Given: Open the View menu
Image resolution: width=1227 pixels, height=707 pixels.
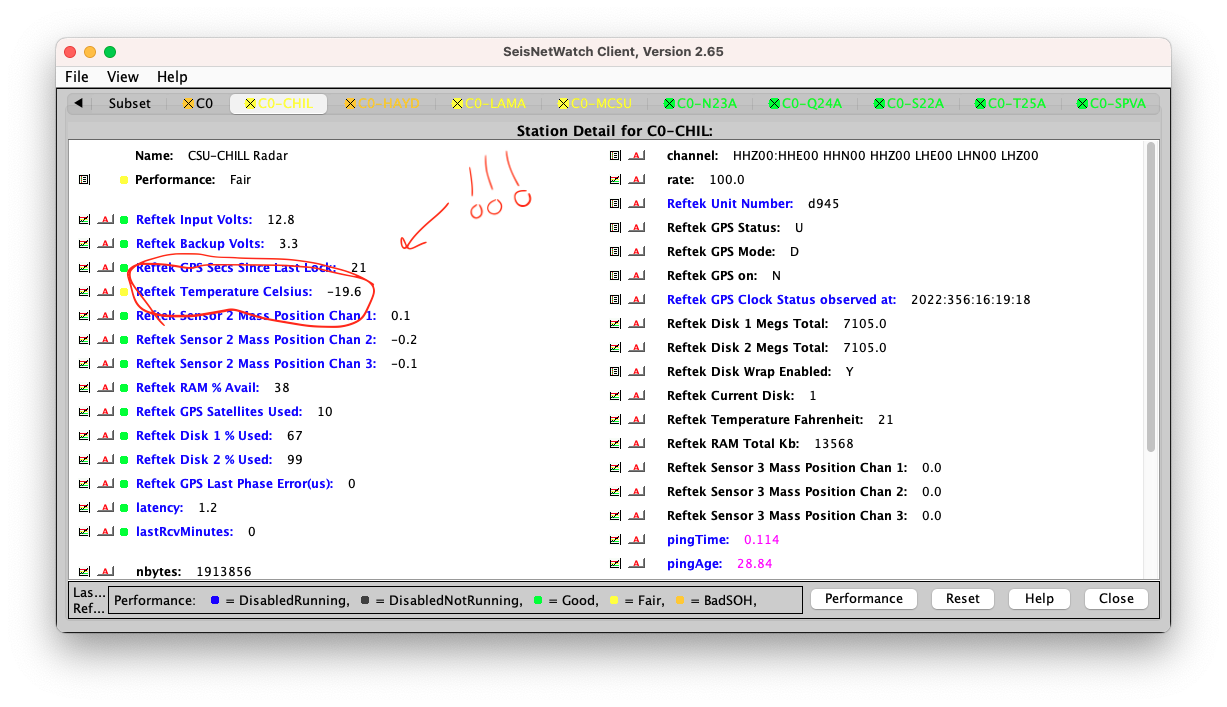Looking at the screenshot, I should pos(123,77).
